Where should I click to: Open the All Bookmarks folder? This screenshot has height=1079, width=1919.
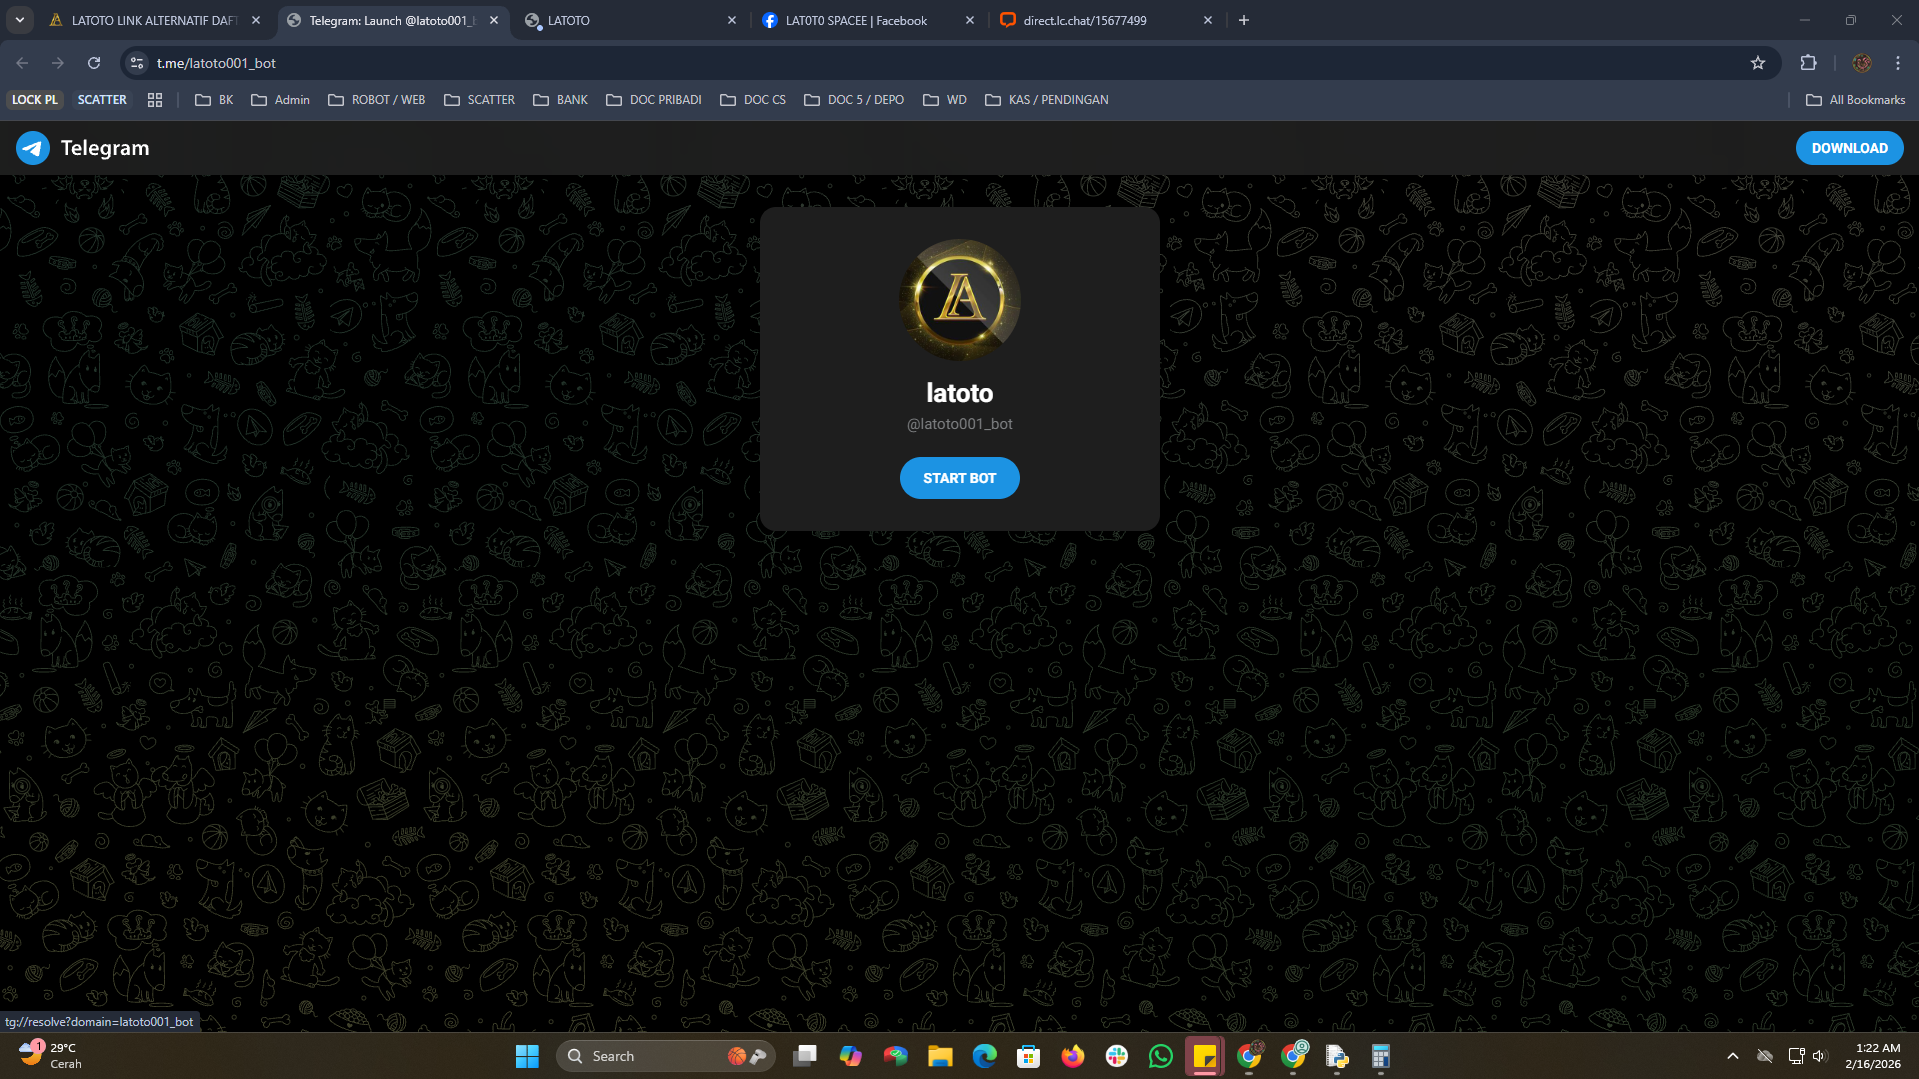[x=1855, y=100]
